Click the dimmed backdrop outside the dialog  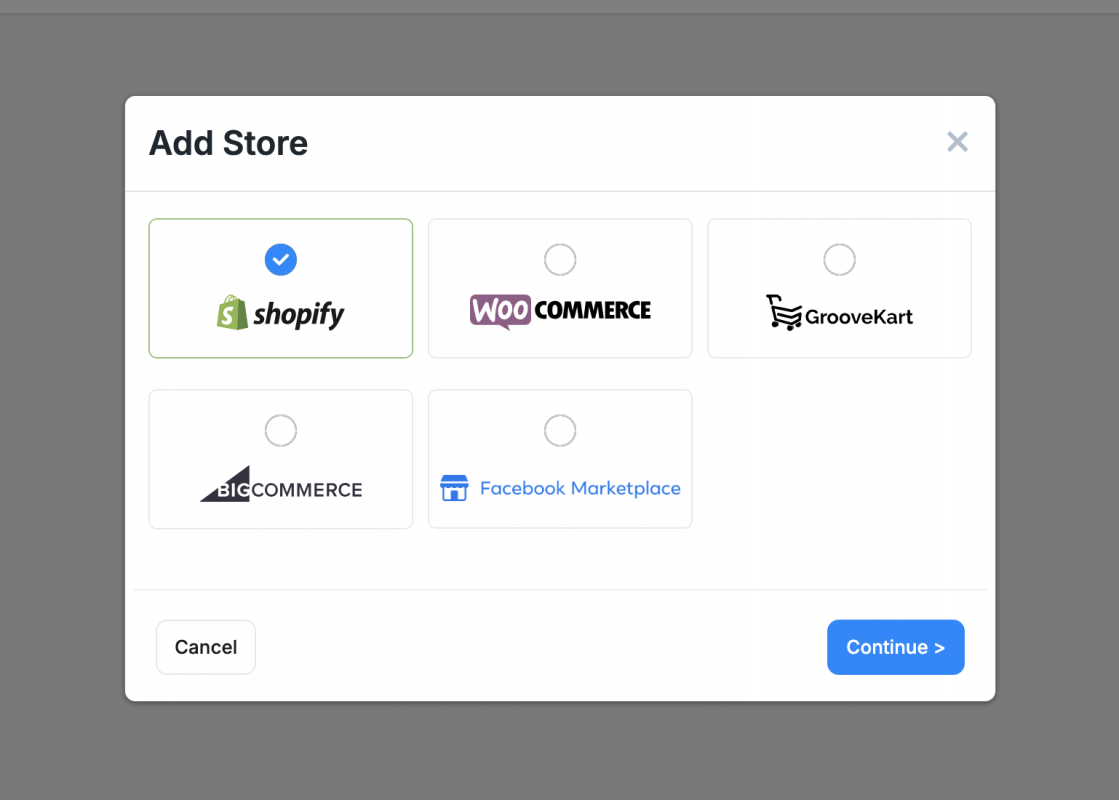point(62,400)
